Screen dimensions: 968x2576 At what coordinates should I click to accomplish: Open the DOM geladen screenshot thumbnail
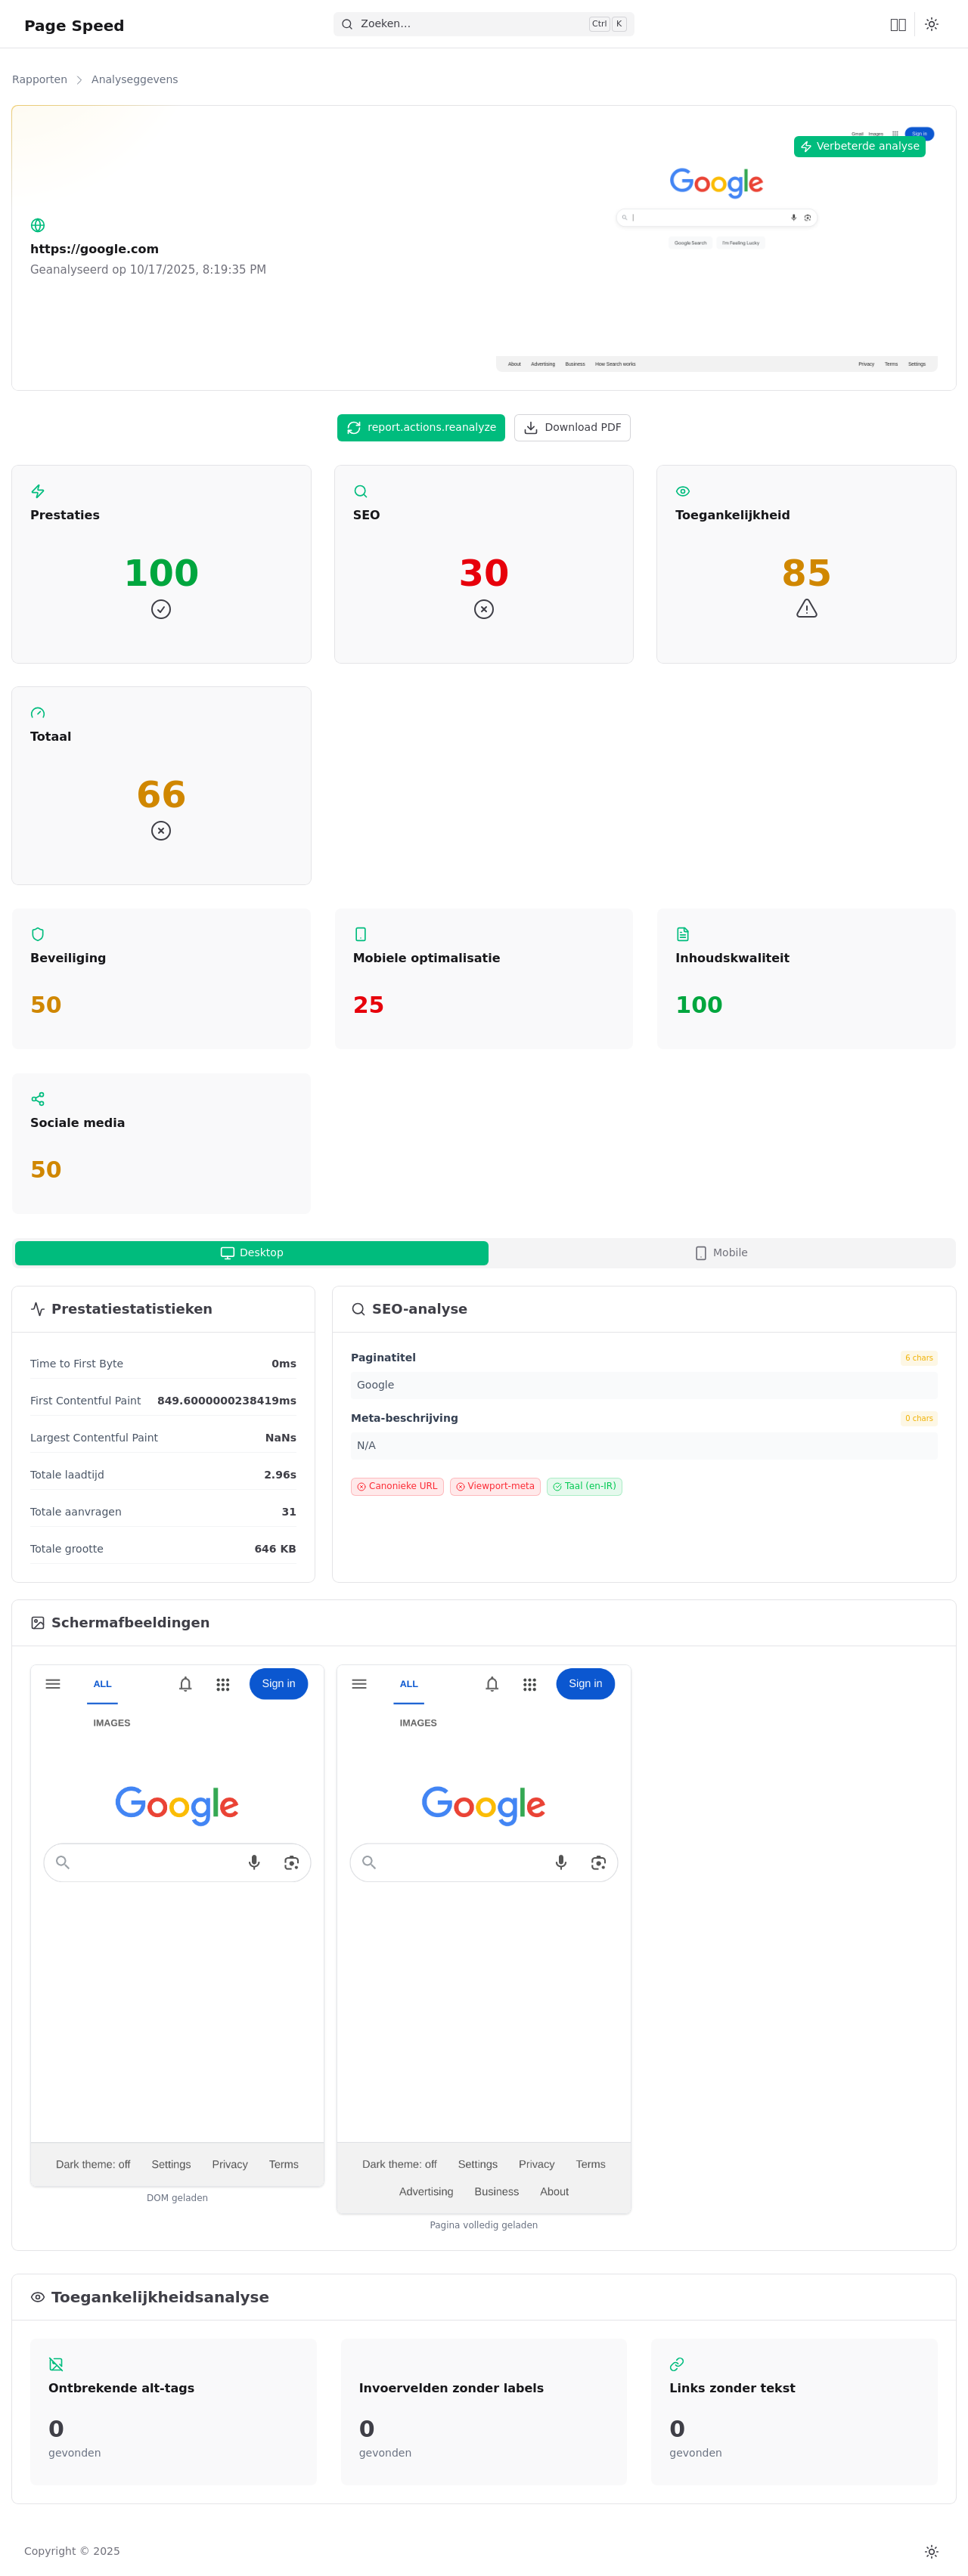click(177, 1925)
